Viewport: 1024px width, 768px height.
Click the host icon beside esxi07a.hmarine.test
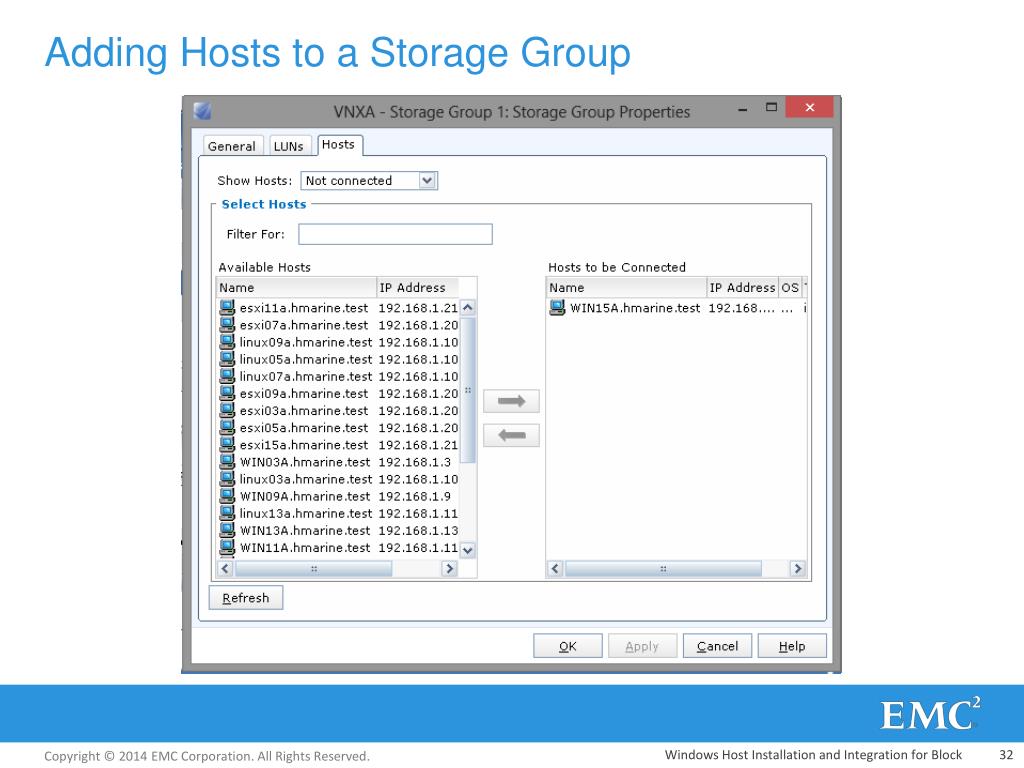(227, 325)
